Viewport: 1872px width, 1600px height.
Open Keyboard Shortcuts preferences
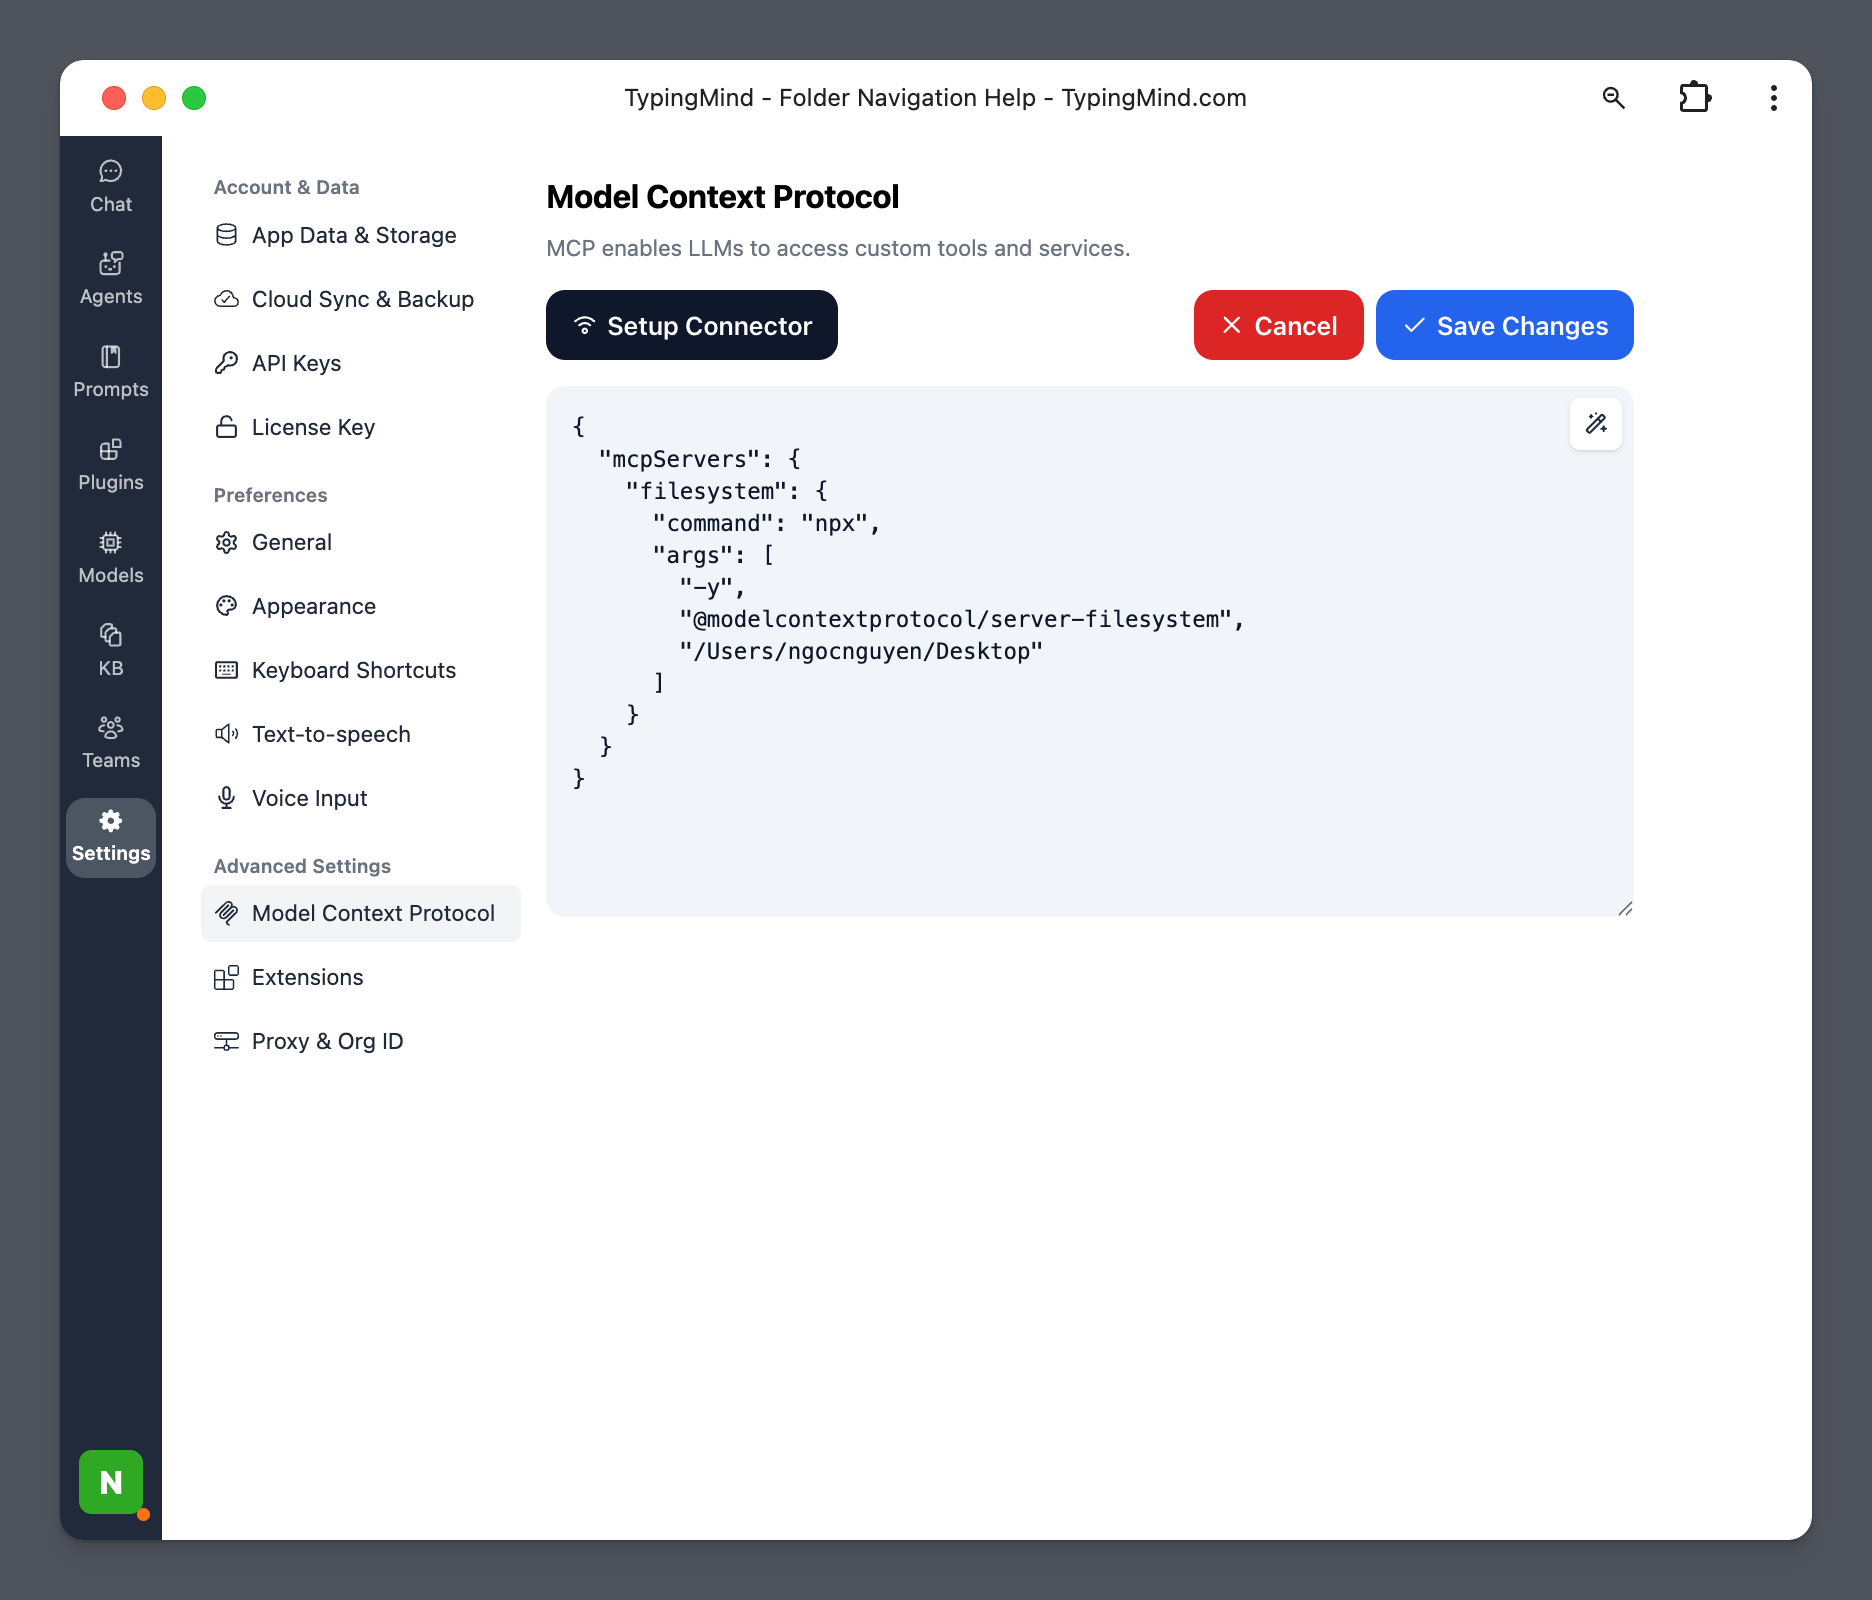(x=354, y=671)
